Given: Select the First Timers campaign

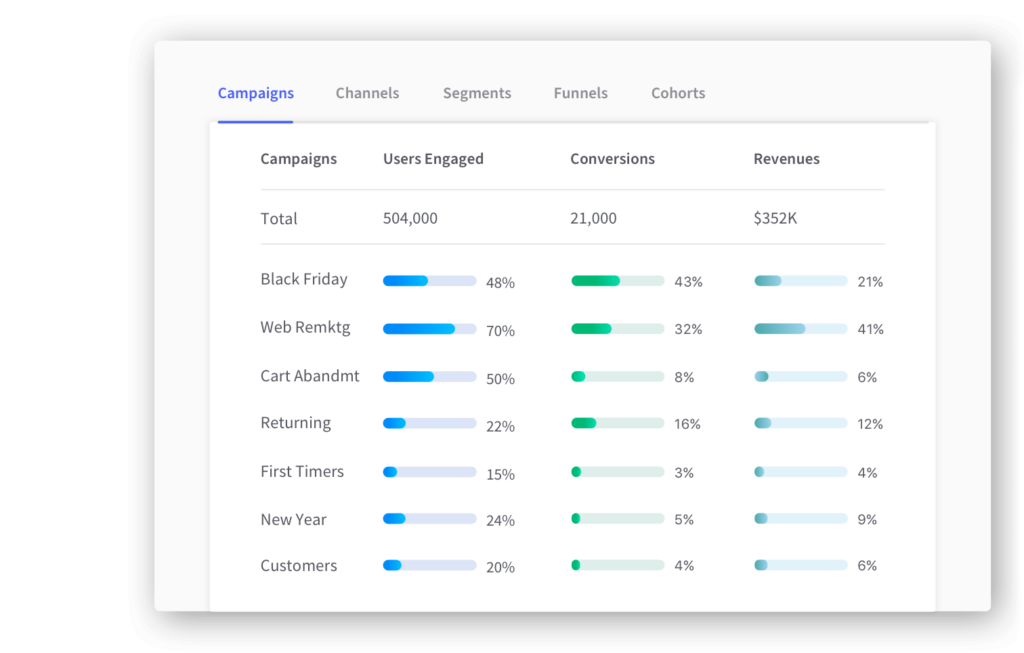Looking at the screenshot, I should click(x=302, y=471).
